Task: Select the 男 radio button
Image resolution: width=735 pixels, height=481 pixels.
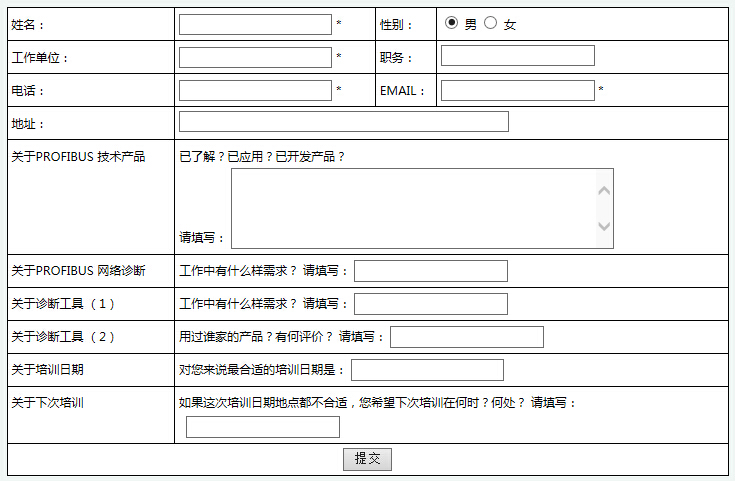Action: click(452, 23)
